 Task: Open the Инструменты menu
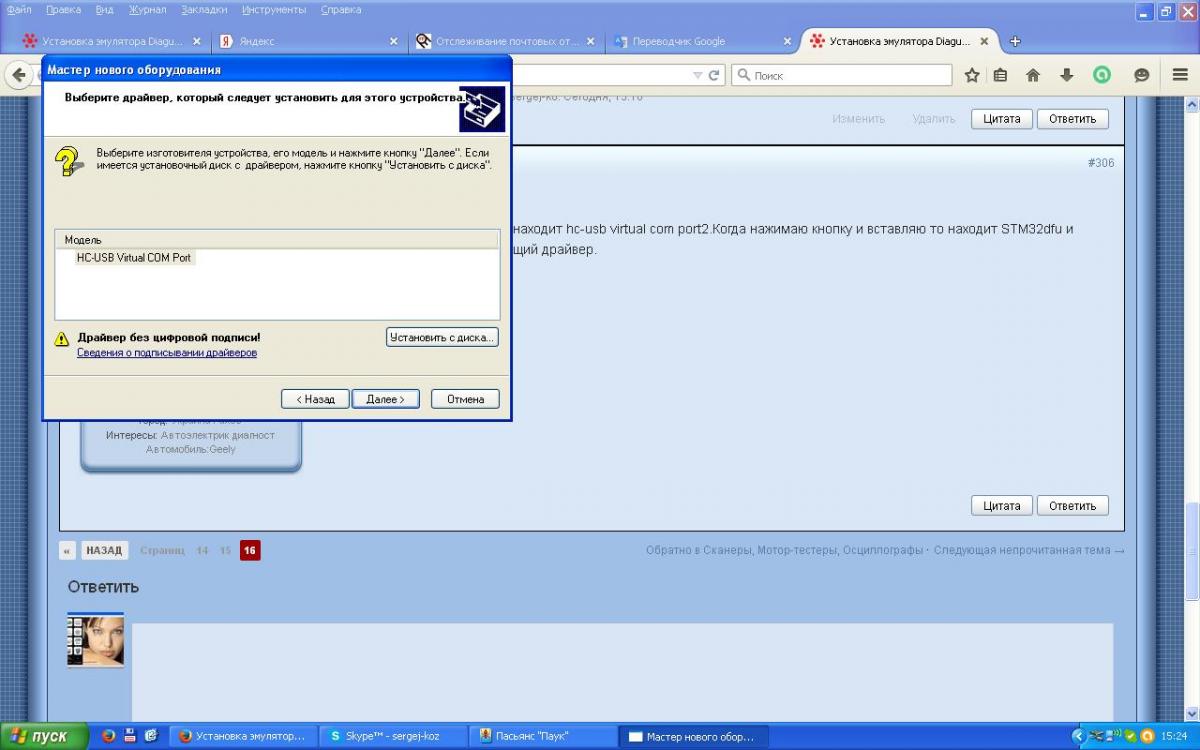point(274,10)
